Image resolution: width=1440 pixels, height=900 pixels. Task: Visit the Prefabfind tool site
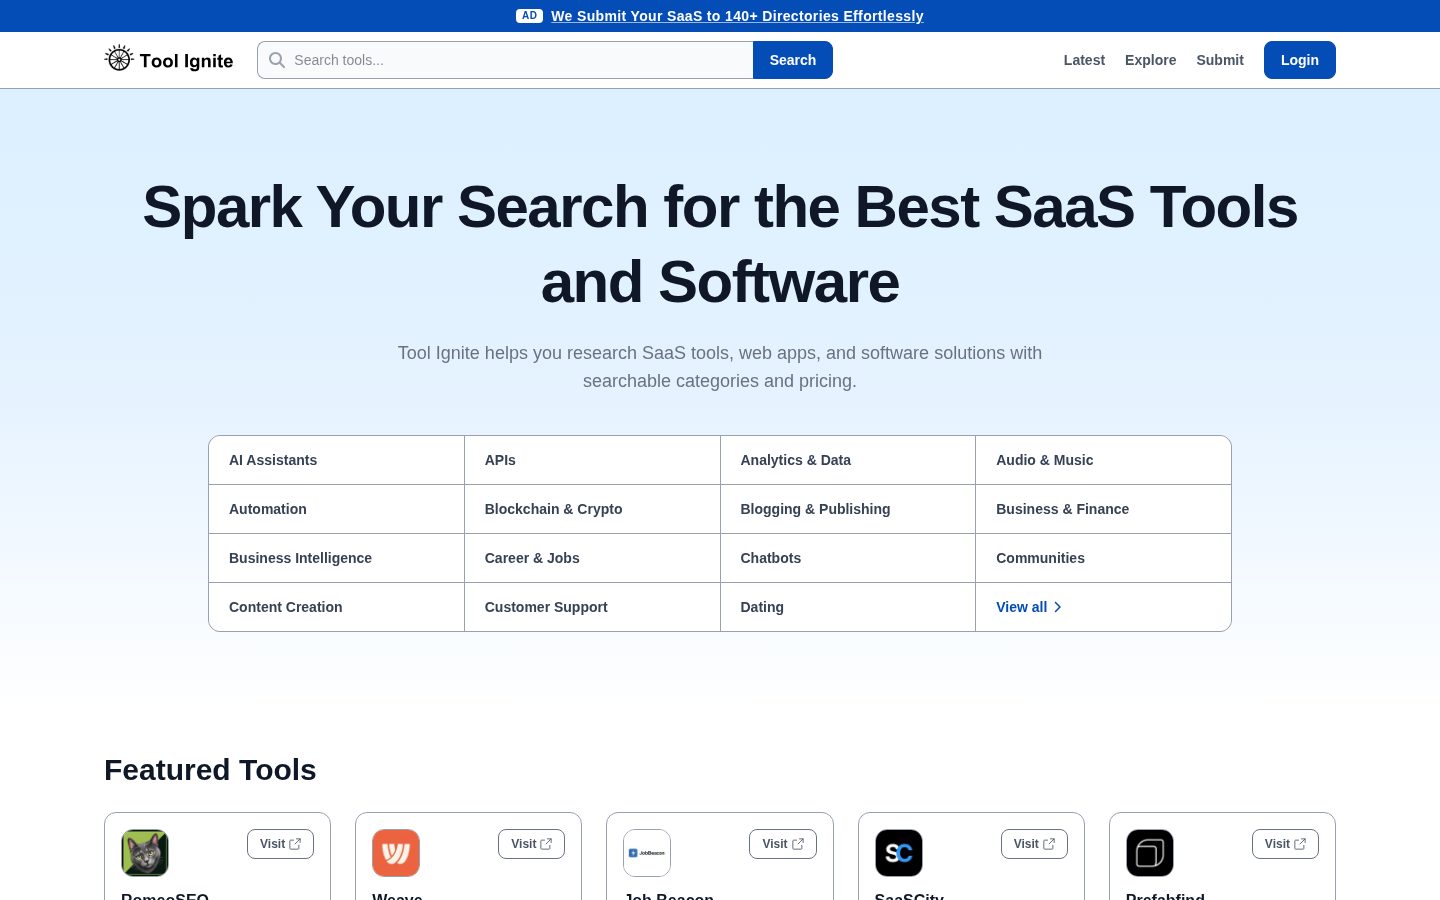(1285, 844)
